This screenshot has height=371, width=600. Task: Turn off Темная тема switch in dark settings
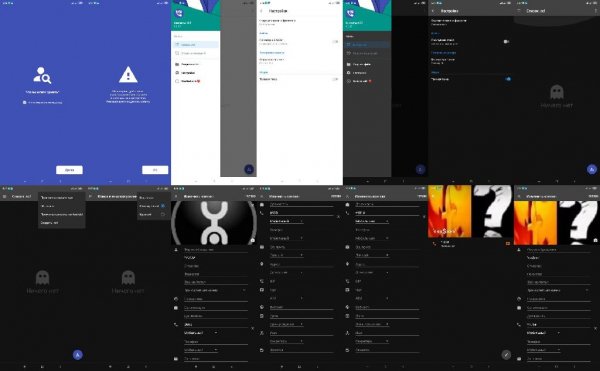click(507, 79)
